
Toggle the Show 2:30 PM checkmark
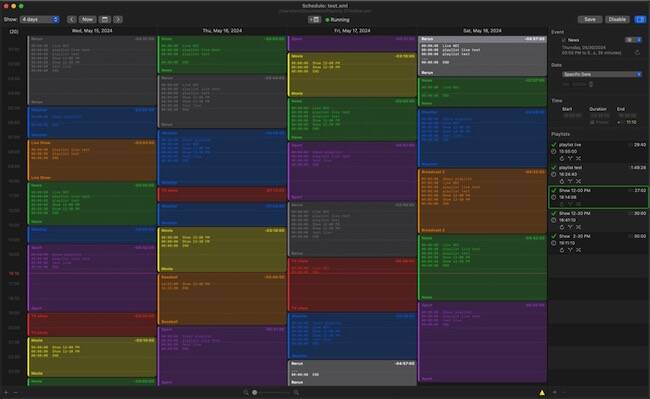[554, 236]
